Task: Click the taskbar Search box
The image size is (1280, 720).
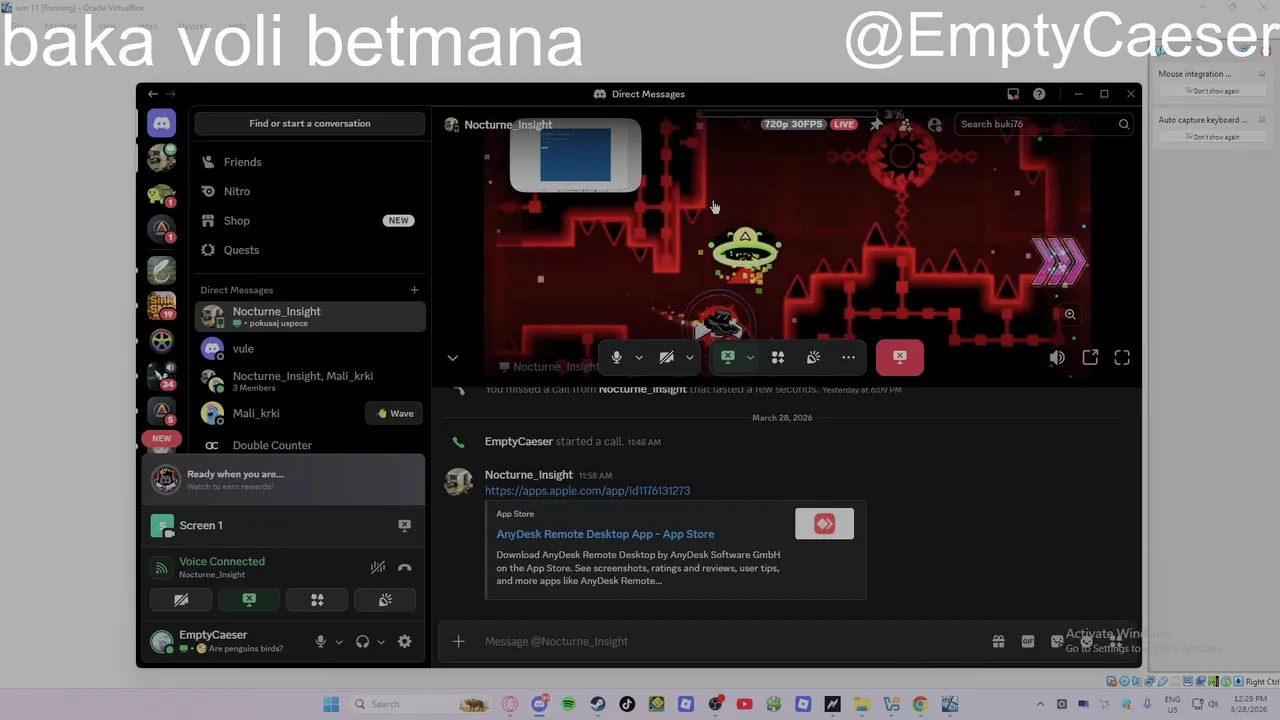Action: (x=420, y=704)
